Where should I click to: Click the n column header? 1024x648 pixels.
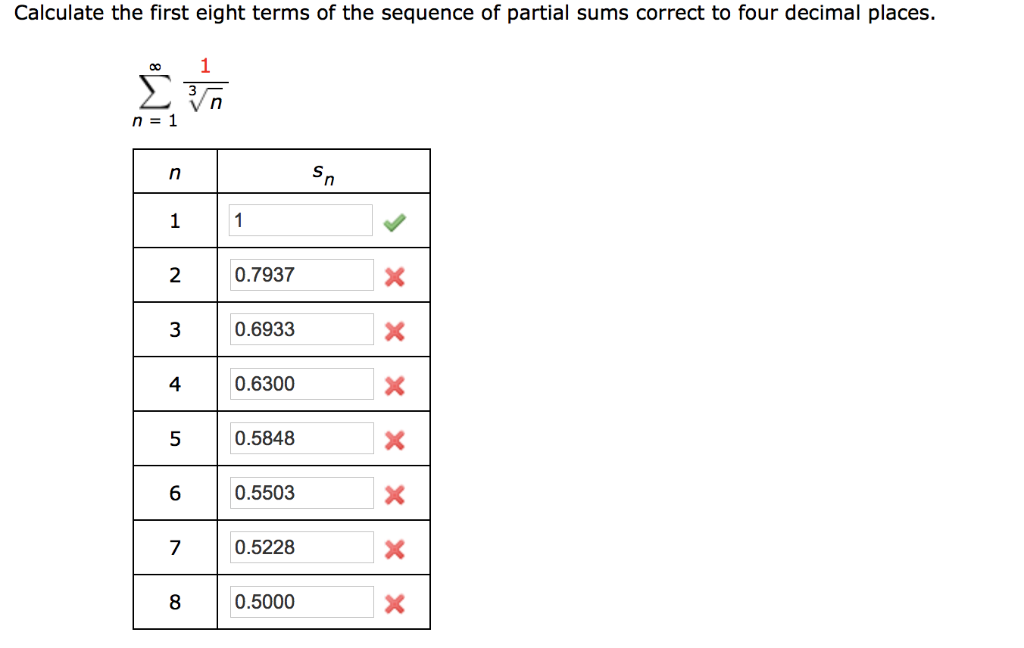(175, 171)
